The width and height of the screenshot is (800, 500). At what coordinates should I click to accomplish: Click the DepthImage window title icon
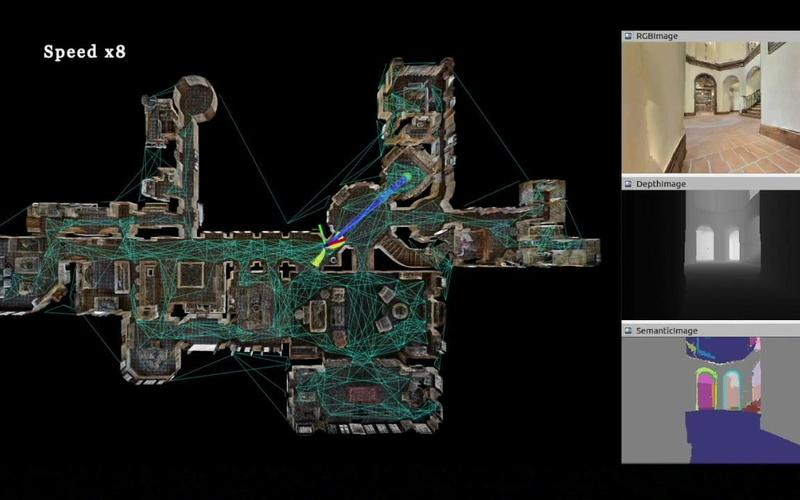[x=628, y=184]
